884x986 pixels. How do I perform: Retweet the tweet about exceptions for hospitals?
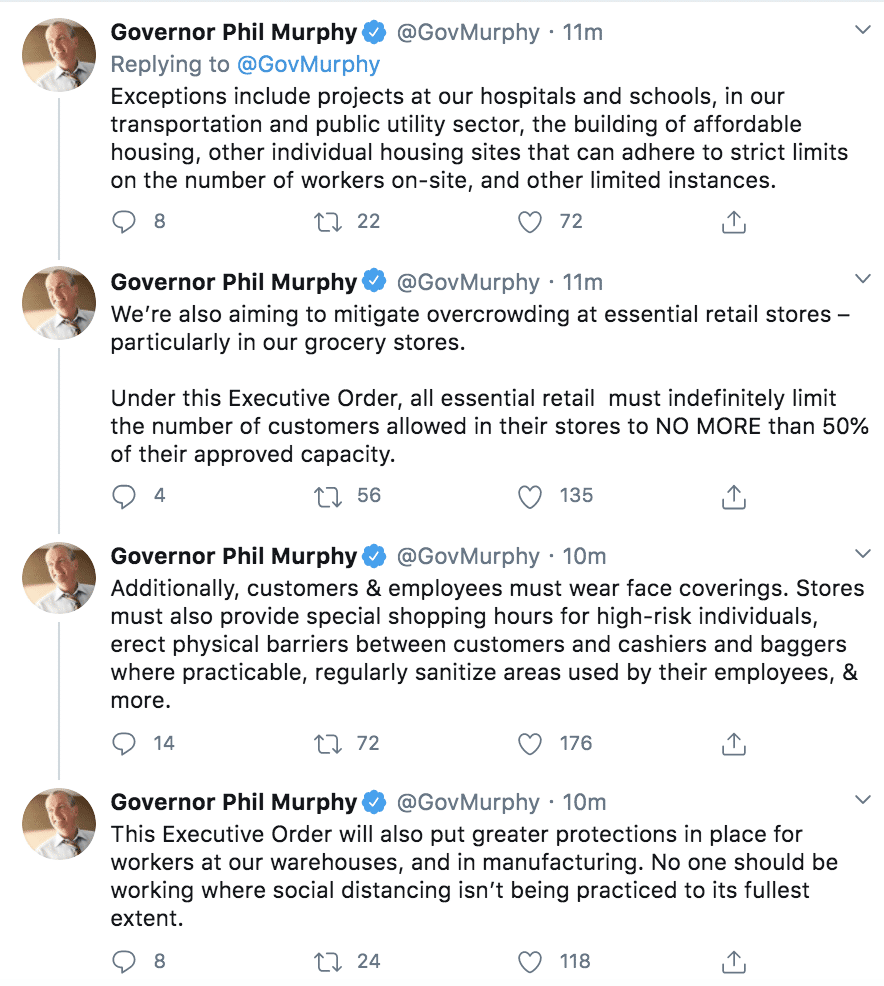(x=328, y=222)
